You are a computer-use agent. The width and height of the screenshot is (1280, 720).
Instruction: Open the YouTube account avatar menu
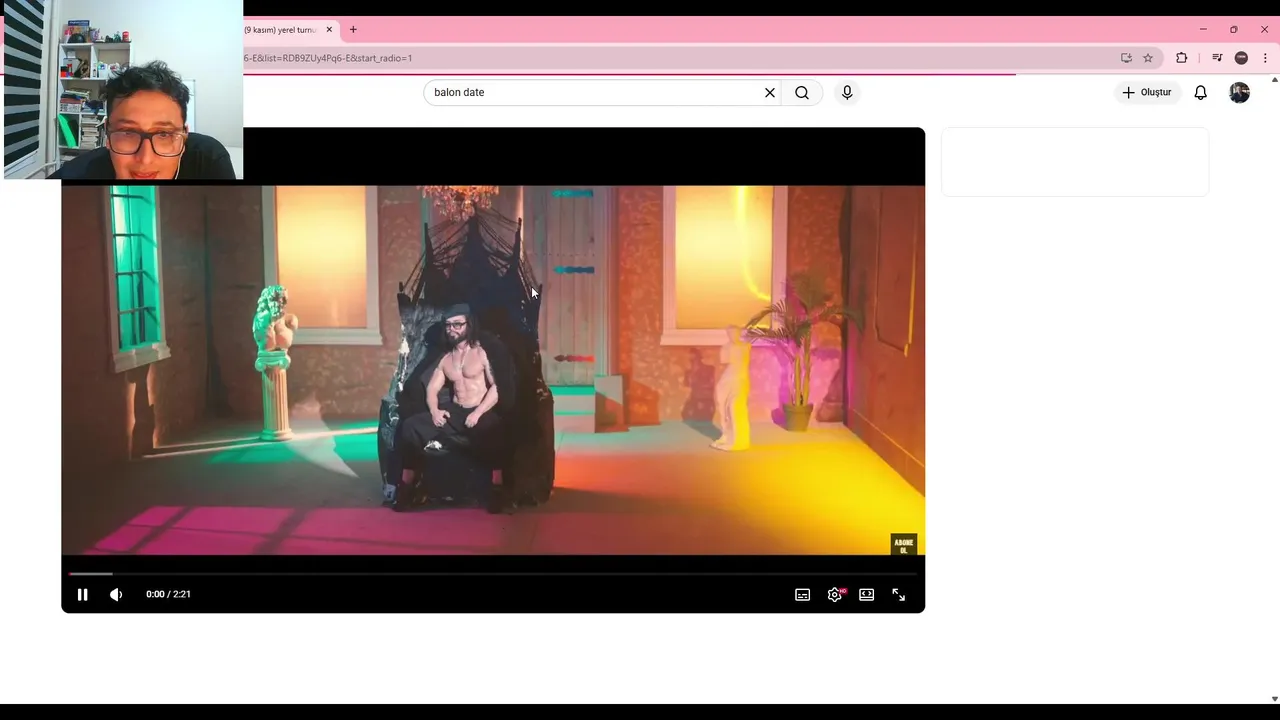(x=1239, y=92)
